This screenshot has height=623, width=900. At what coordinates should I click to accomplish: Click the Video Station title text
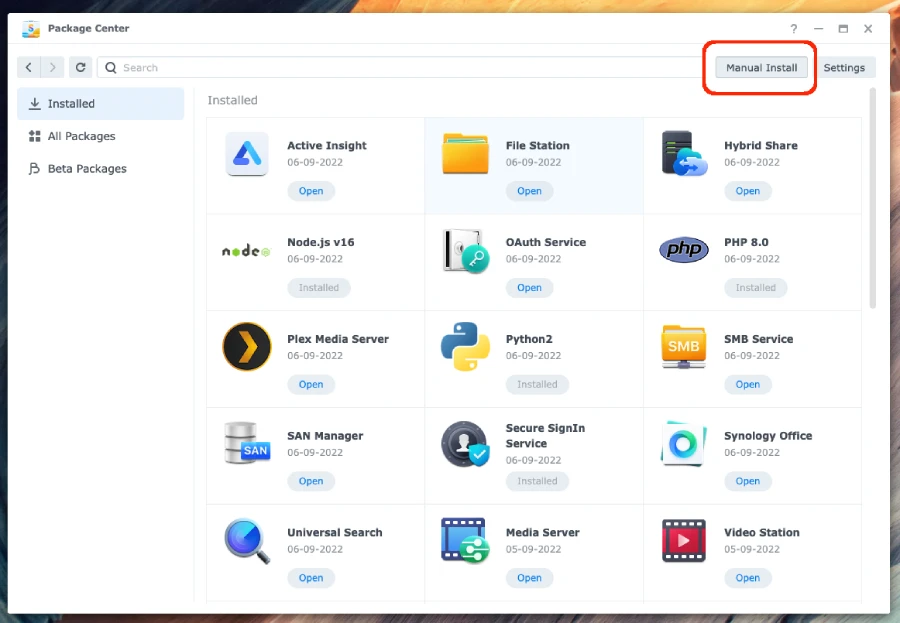pos(761,532)
